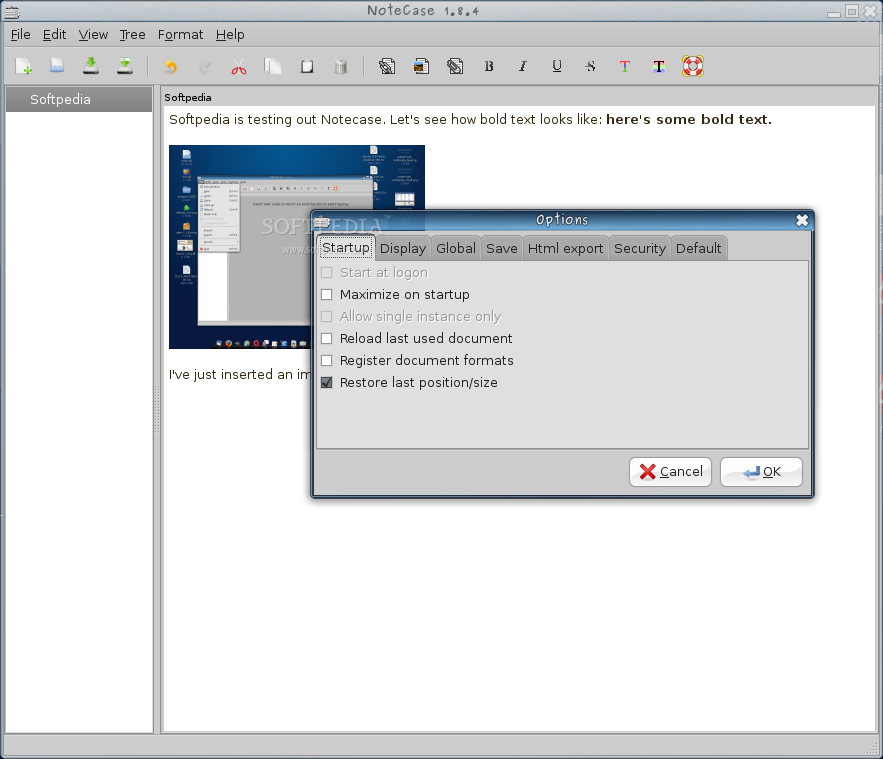Click the New document toolbar icon
The width and height of the screenshot is (883, 759).
(x=24, y=66)
